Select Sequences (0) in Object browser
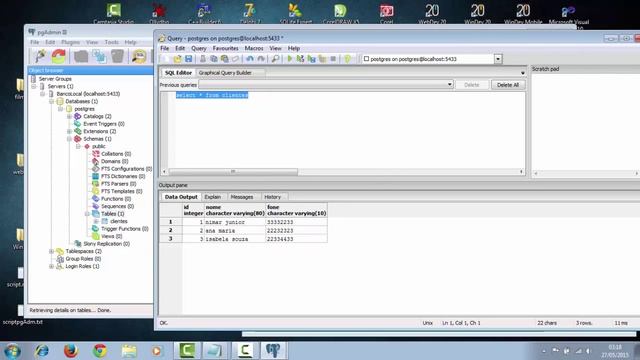 point(117,206)
